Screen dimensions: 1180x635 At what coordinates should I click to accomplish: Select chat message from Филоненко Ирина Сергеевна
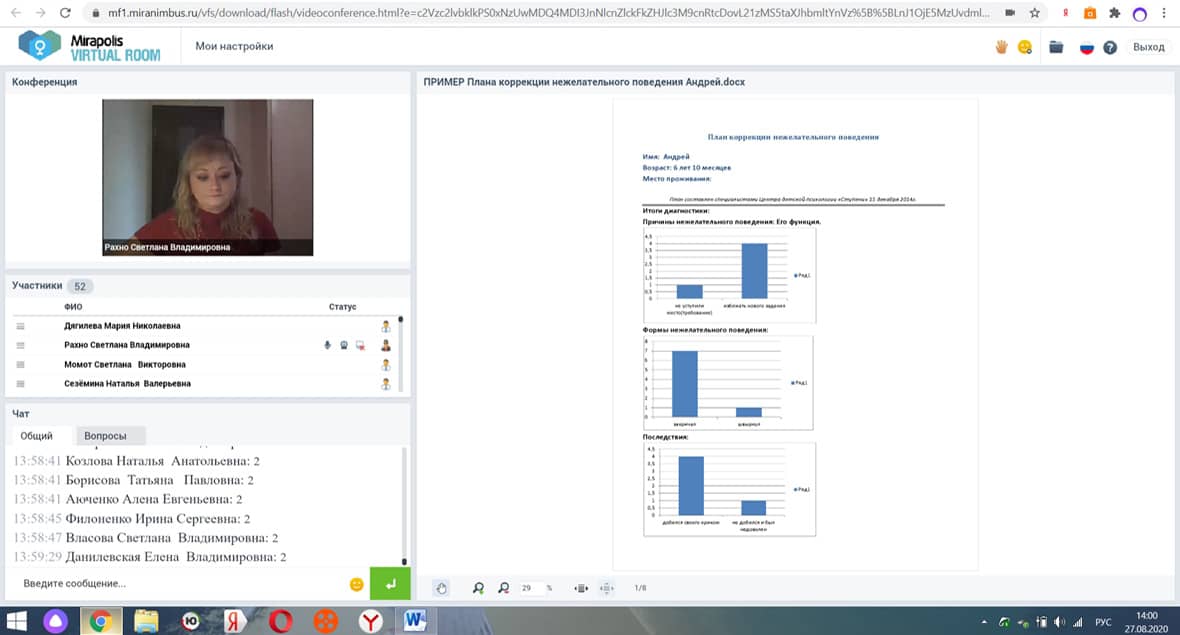[x=132, y=518]
